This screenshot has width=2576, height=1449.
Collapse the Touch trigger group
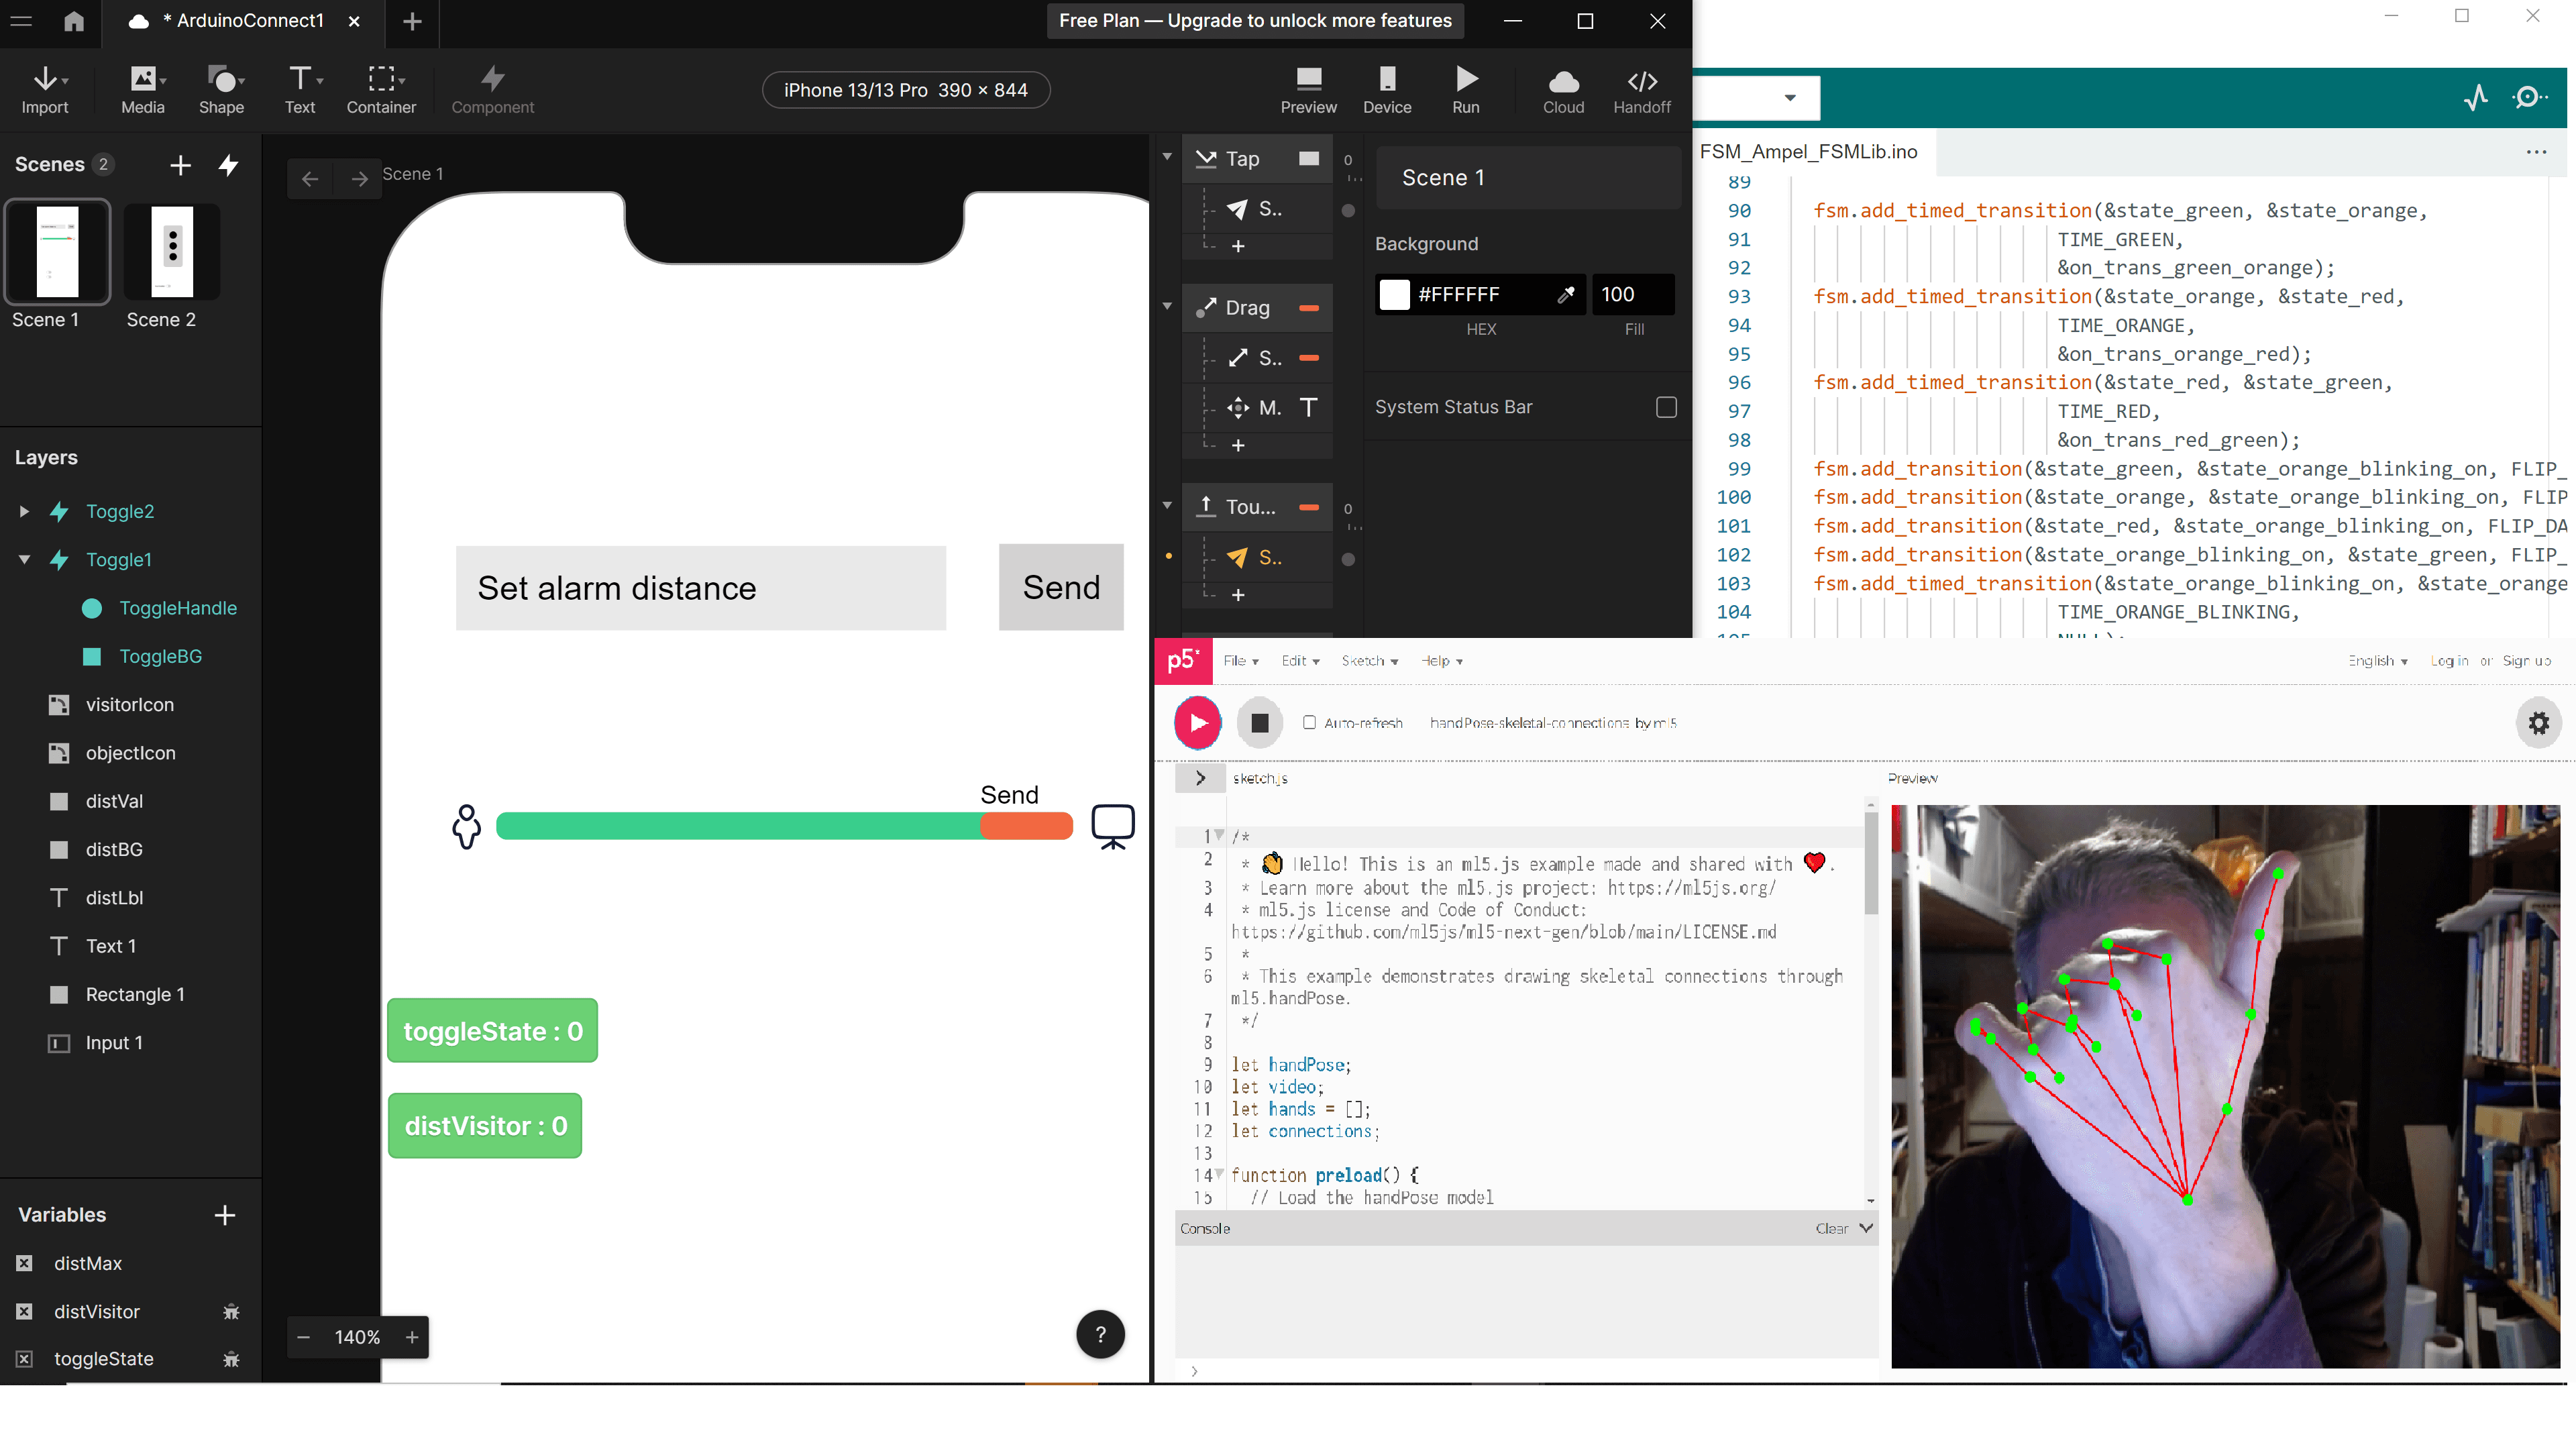(x=1166, y=505)
